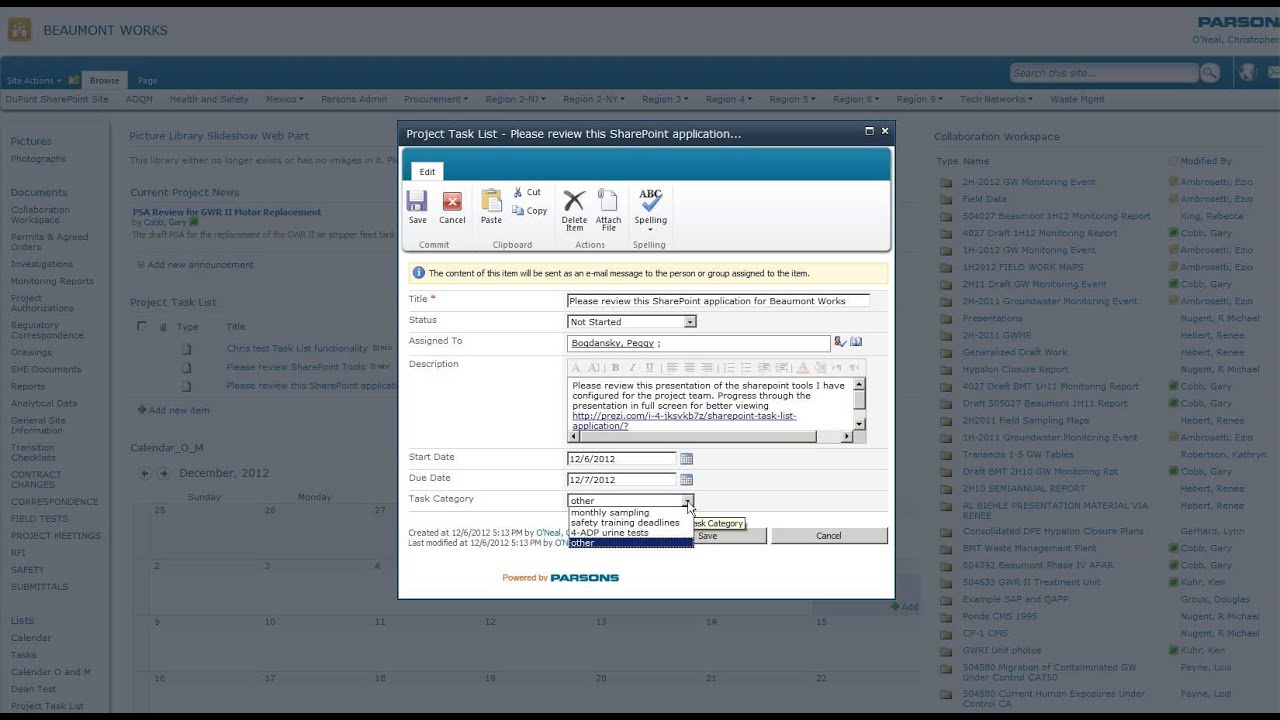This screenshot has height=720, width=1280.
Task: Open the folder icon next to Site Actions
Action: point(73,80)
